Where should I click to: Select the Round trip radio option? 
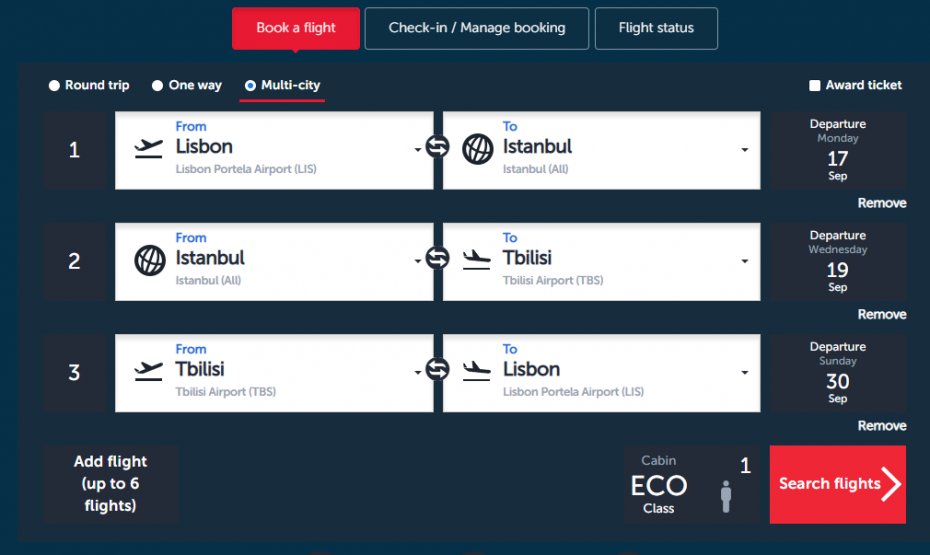click(55, 86)
